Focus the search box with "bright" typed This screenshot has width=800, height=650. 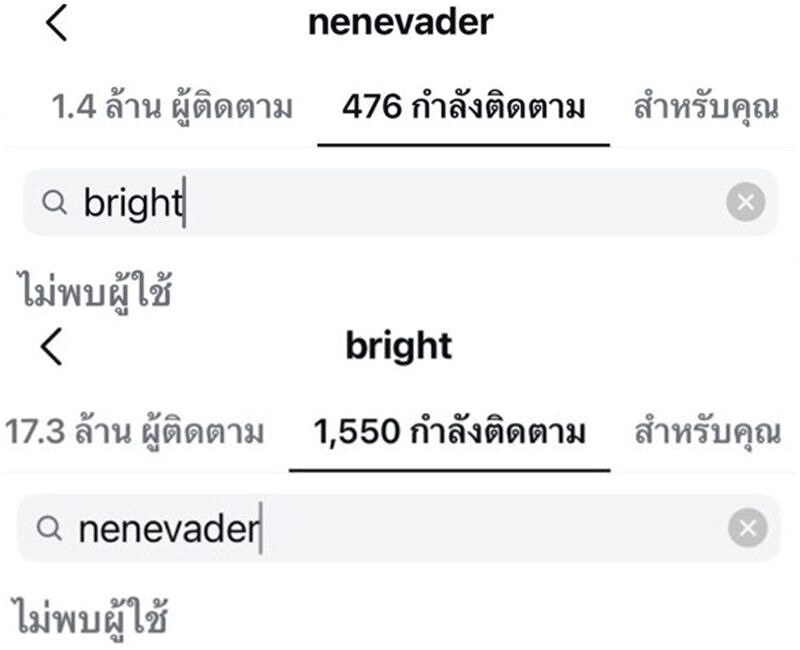click(x=400, y=203)
